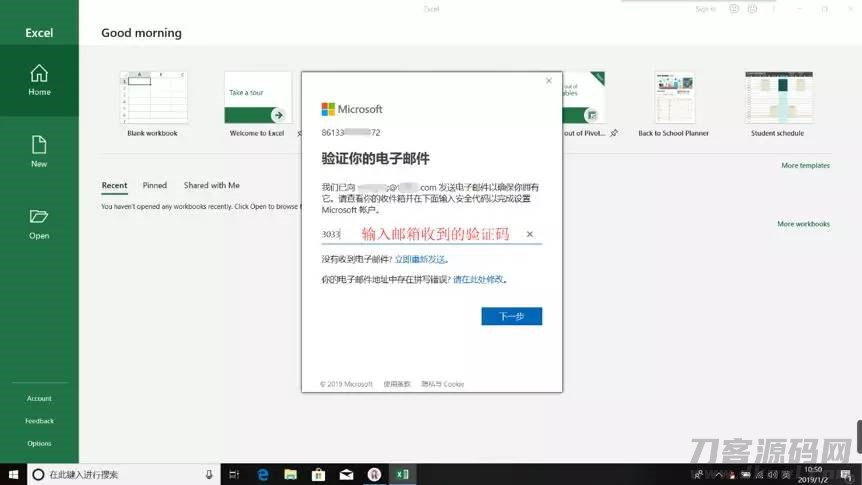Open Account settings in sidebar
This screenshot has width=862, height=485.
point(39,398)
